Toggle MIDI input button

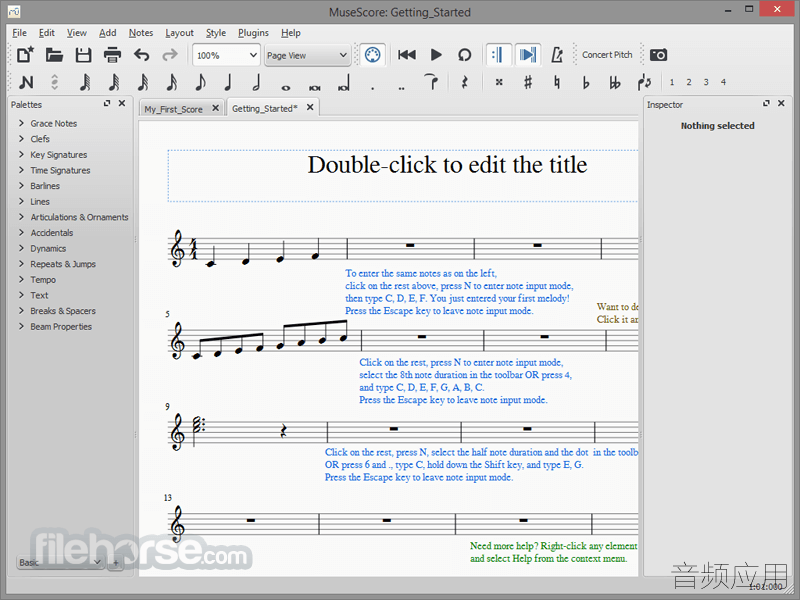pyautogui.click(x=372, y=55)
